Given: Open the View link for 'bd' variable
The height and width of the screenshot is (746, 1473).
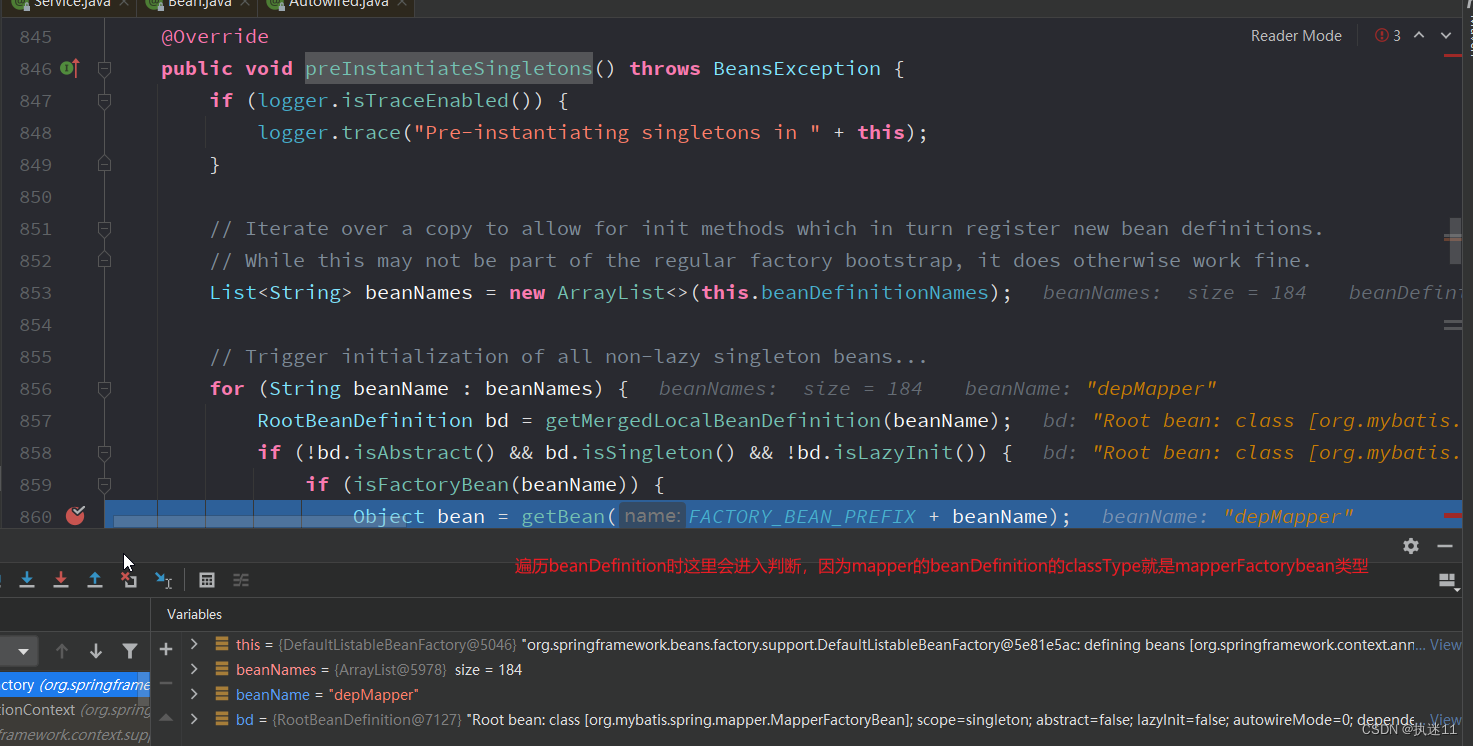Looking at the screenshot, I should pos(1446,719).
